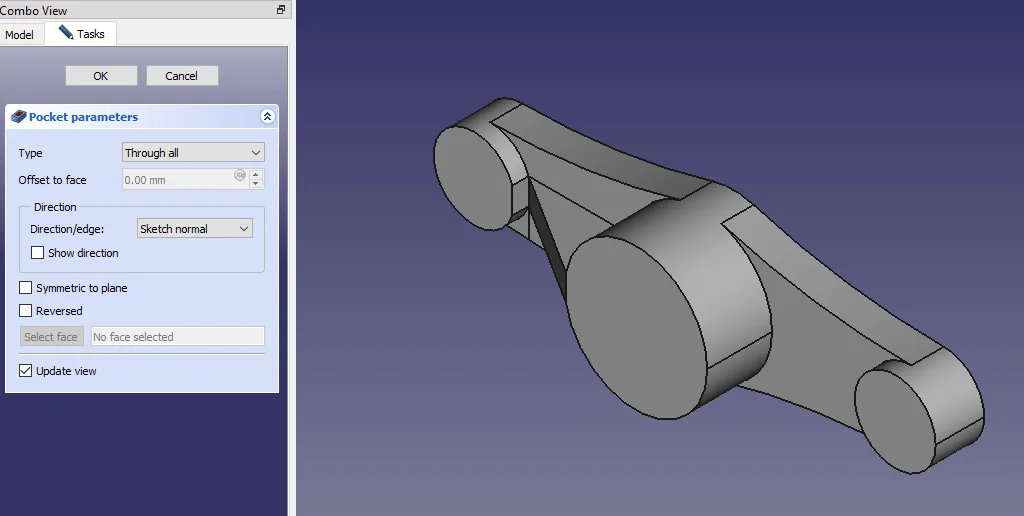
Task: Click the Cancel button
Action: tap(182, 76)
